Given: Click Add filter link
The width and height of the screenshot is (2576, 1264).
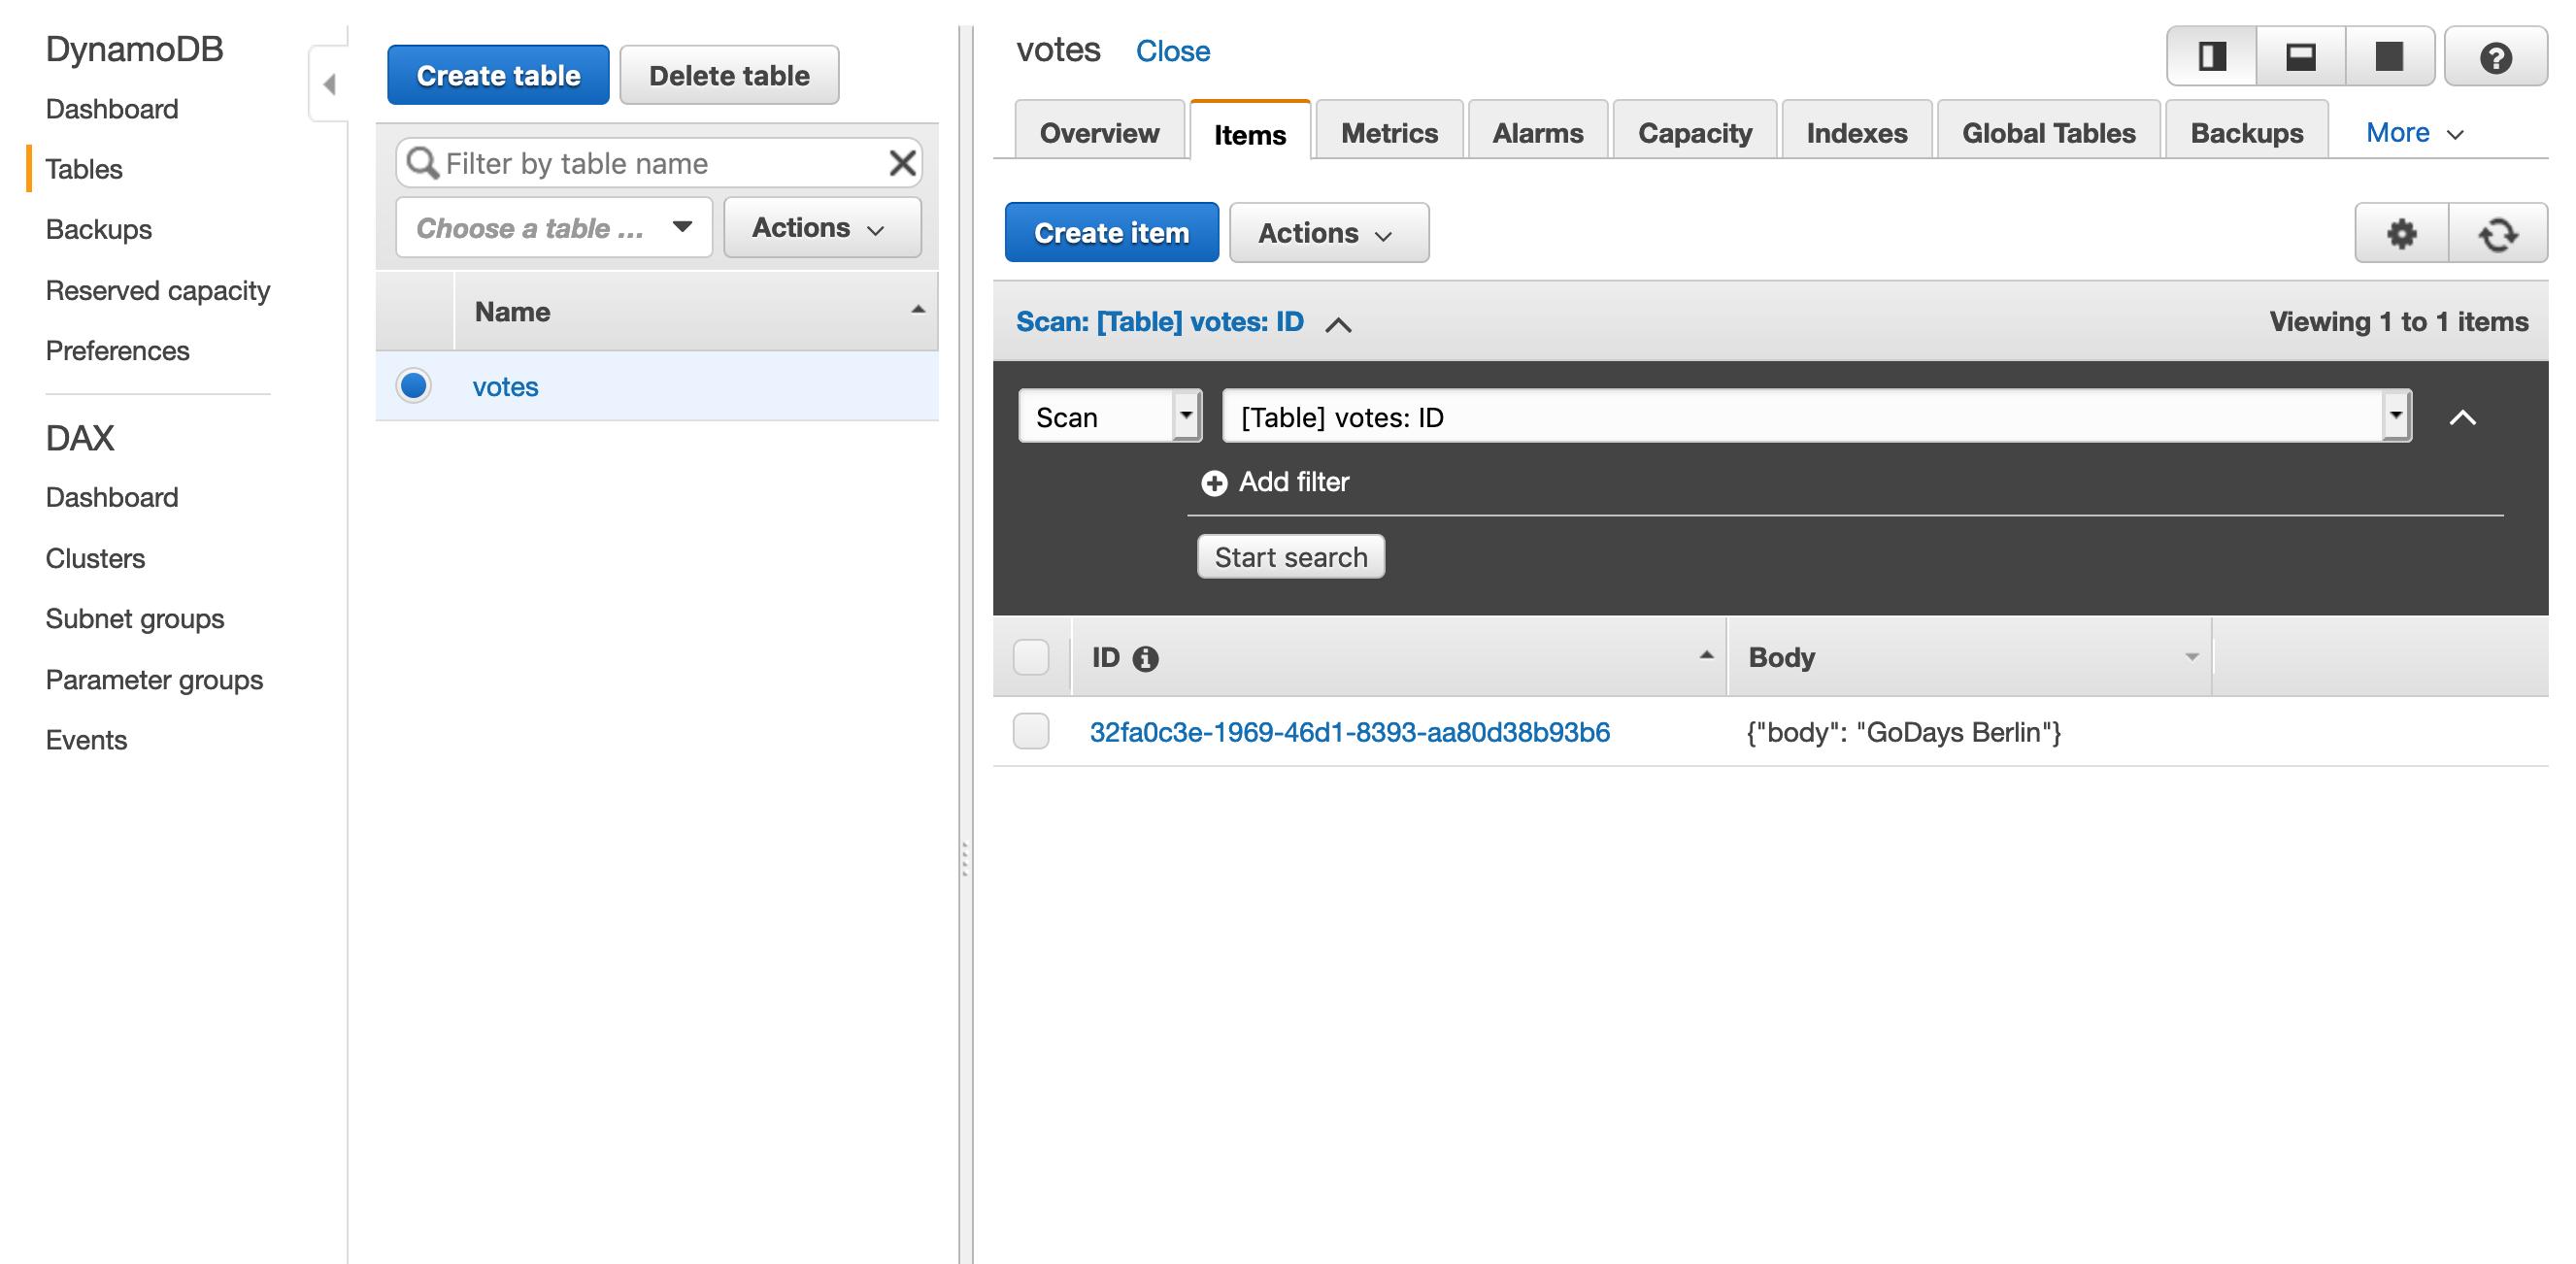Looking at the screenshot, I should point(1294,482).
